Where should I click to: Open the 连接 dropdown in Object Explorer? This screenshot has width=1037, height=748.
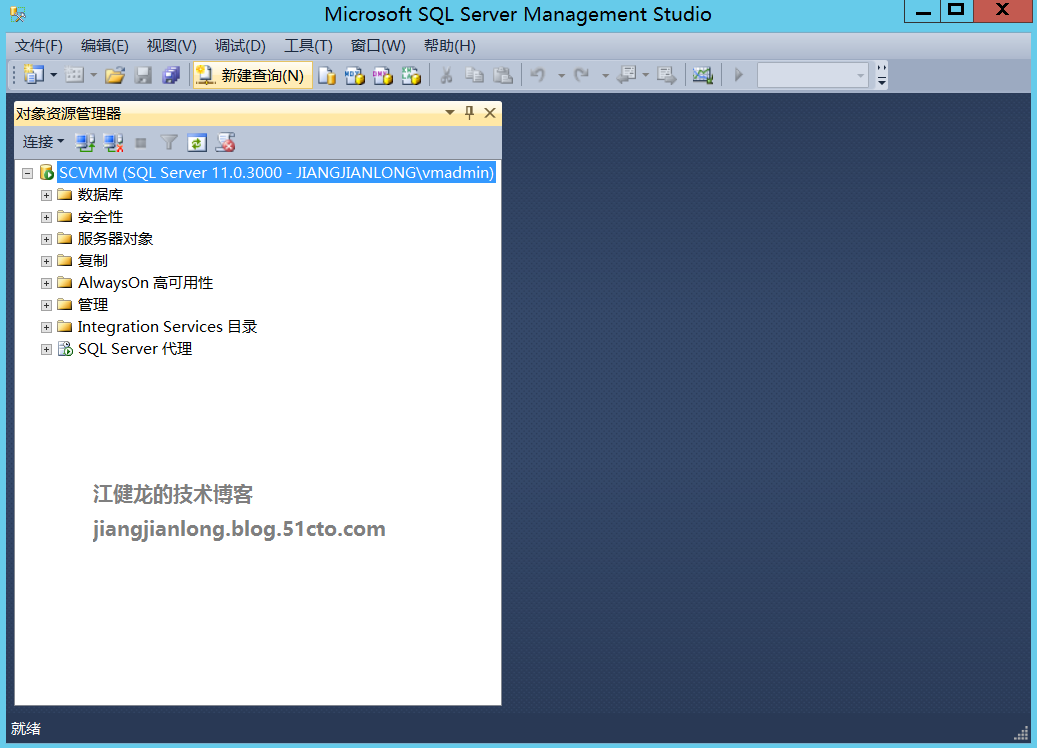(x=43, y=142)
